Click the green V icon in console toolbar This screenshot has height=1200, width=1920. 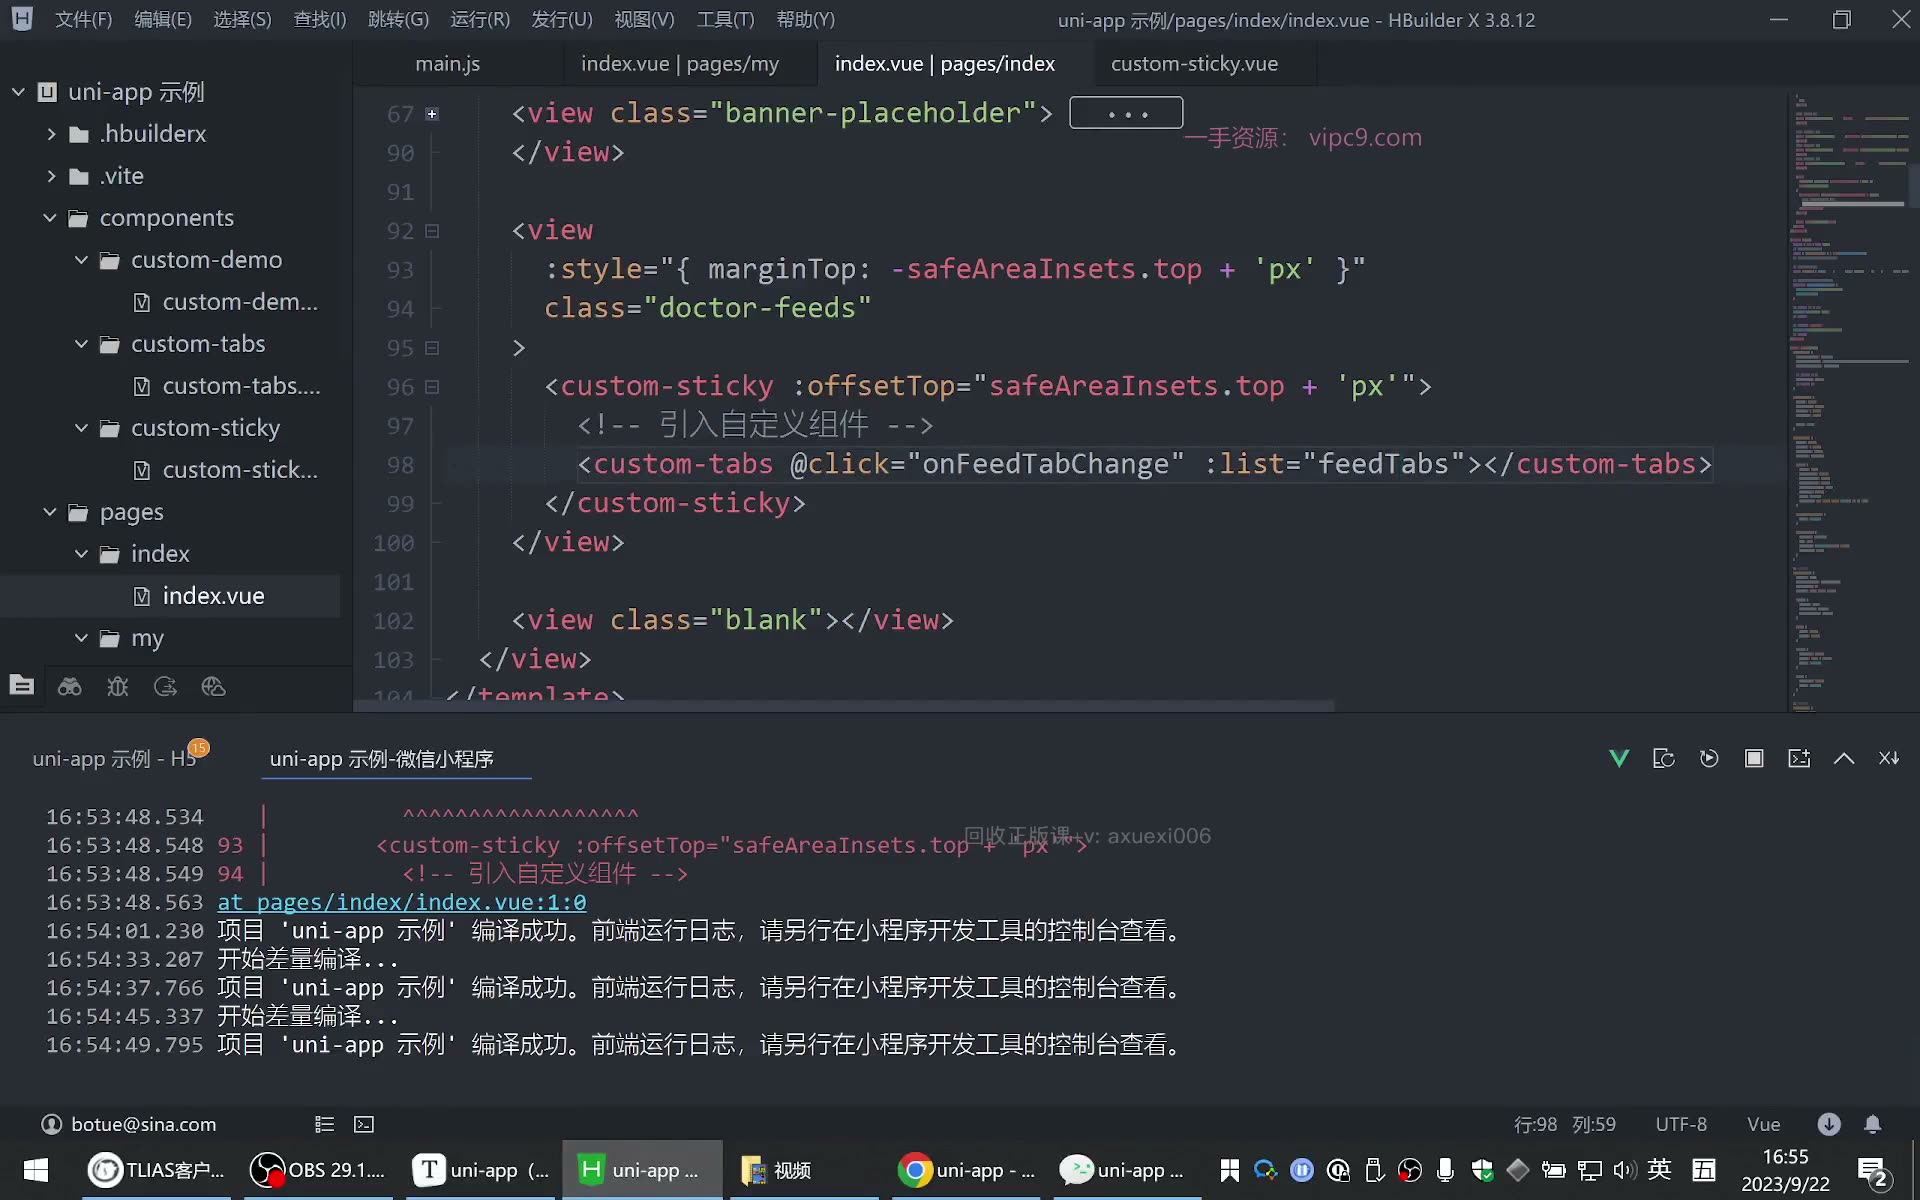(1619, 758)
